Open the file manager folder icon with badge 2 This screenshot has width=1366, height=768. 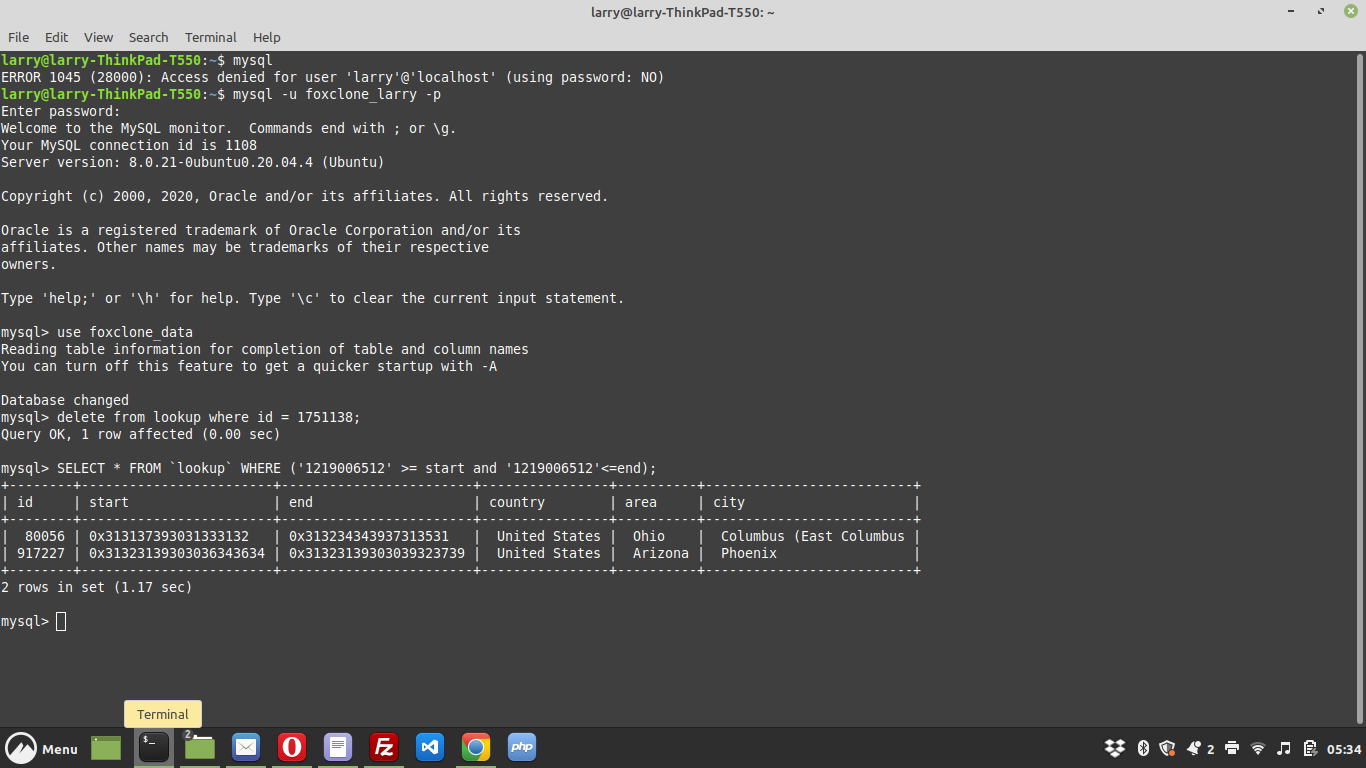[x=200, y=748]
